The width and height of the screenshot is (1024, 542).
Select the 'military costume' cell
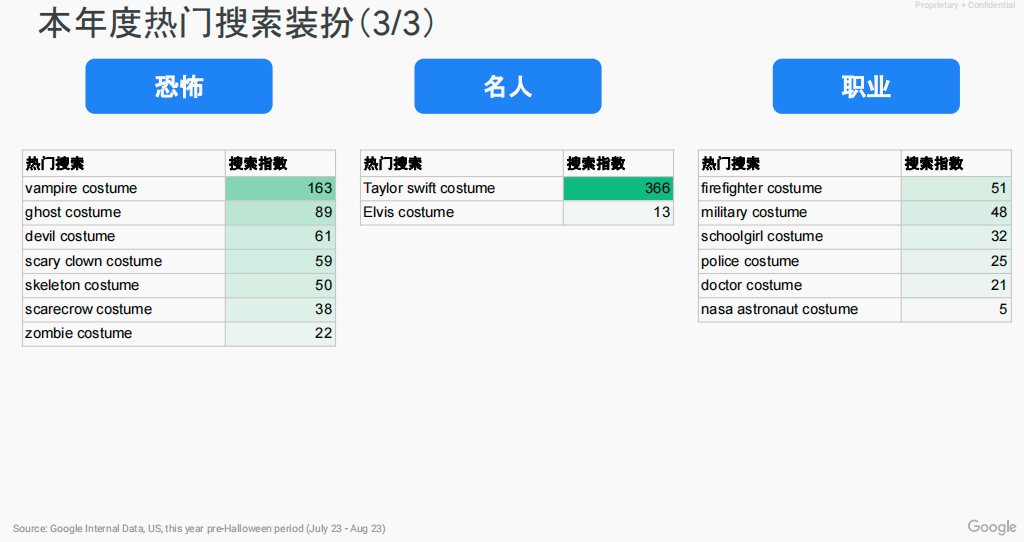[x=800, y=212]
